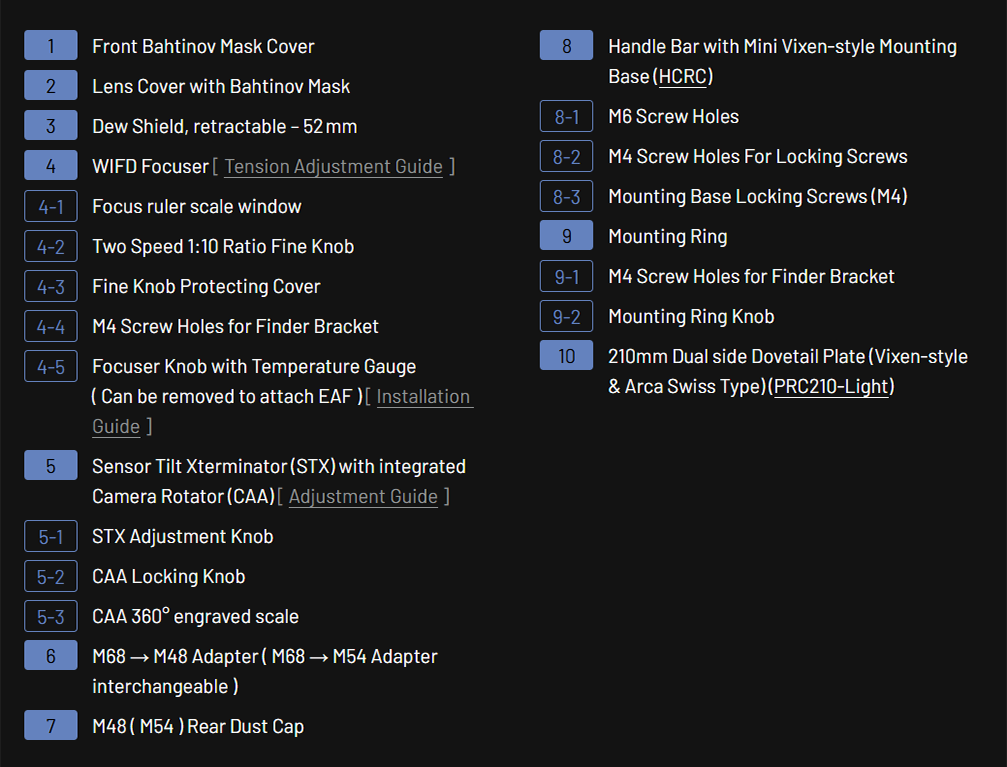The height and width of the screenshot is (767, 1007).
Task: Select badge 6 for M68 to M48 Adapter
Action: [x=50, y=656]
